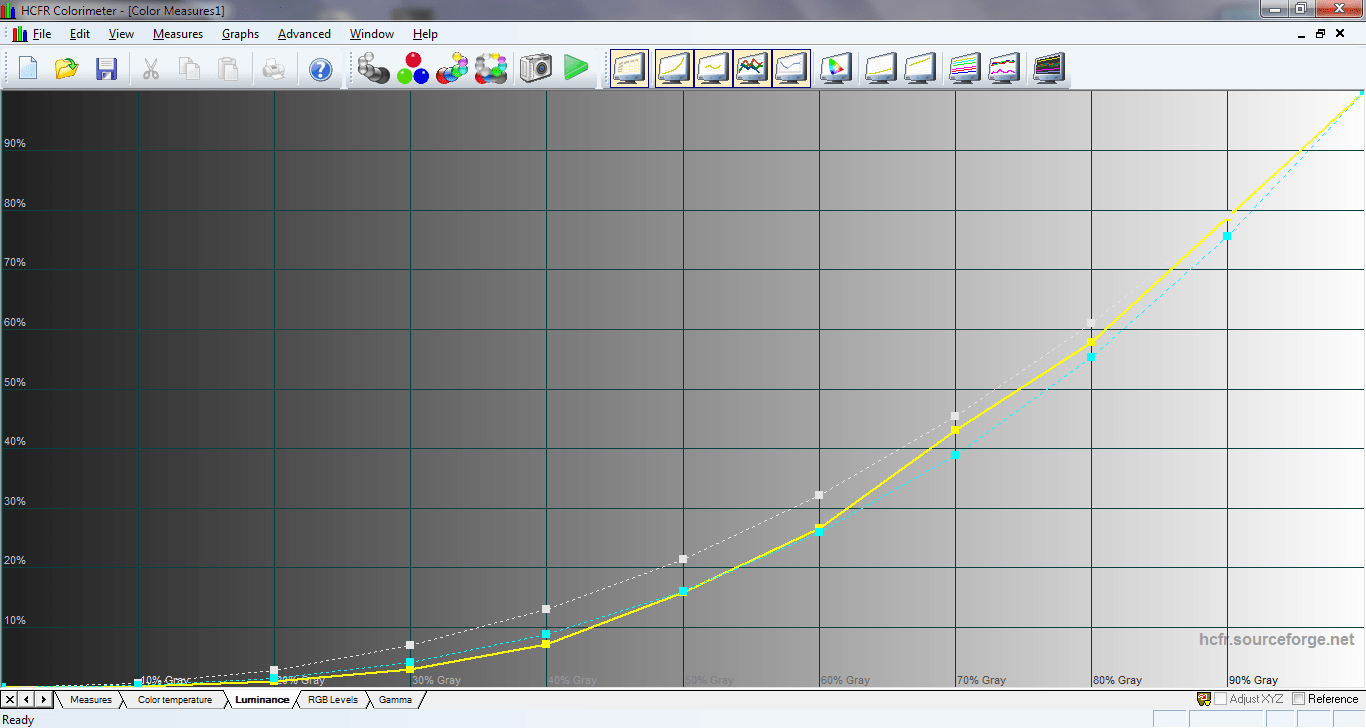The height and width of the screenshot is (728, 1366).
Task: Click the blue Help question mark icon
Action: click(x=320, y=68)
